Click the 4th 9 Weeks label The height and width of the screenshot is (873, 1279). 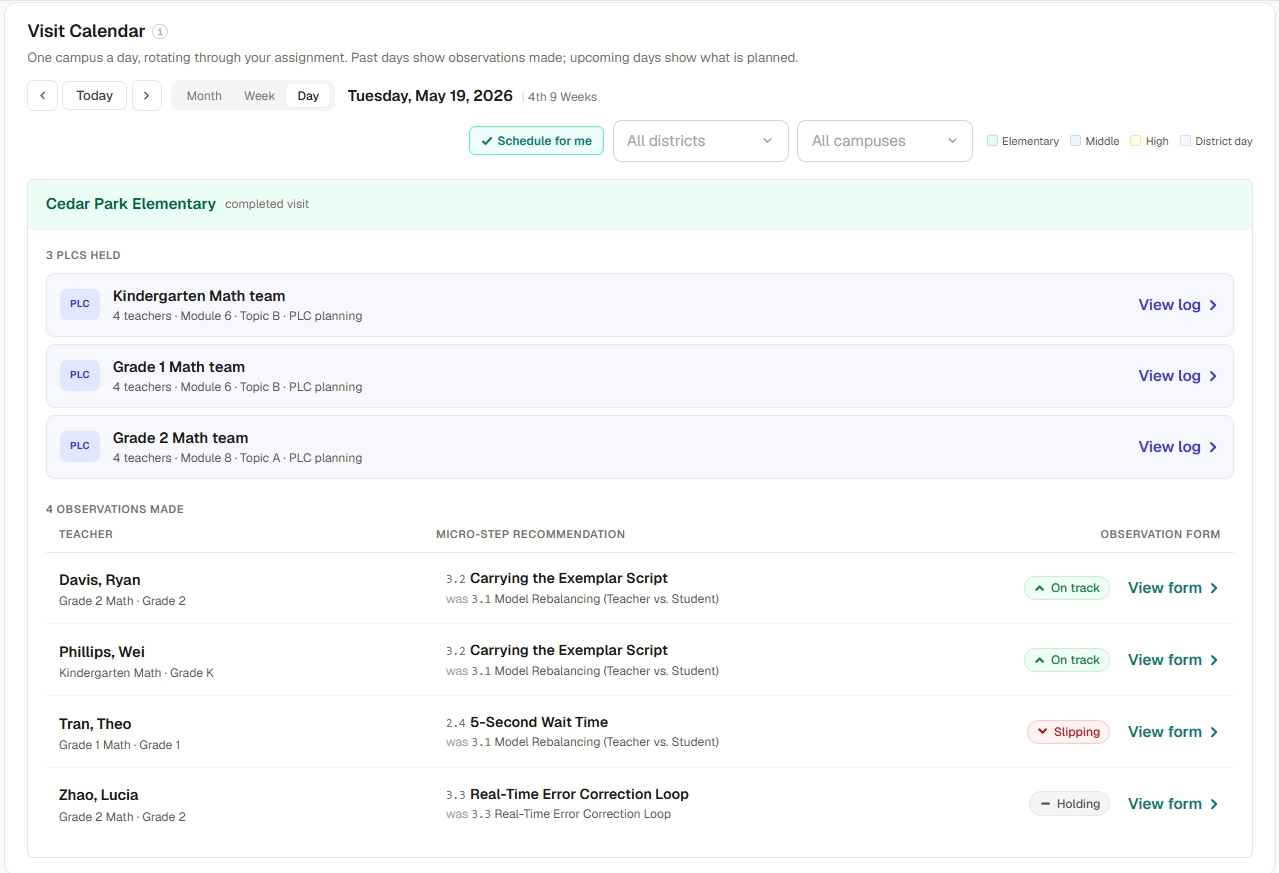pyautogui.click(x=562, y=97)
